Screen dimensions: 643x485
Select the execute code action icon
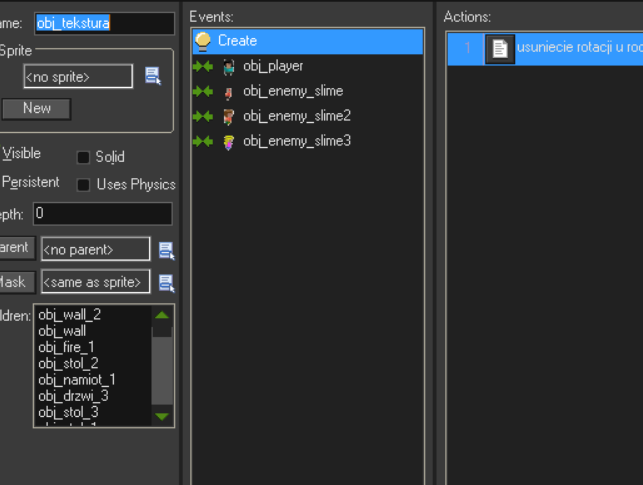[x=500, y=48]
